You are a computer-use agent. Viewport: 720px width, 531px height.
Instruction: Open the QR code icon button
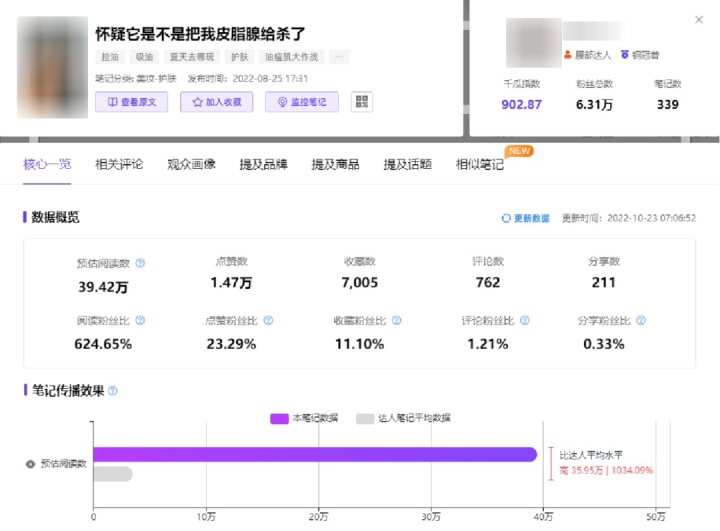coord(362,102)
